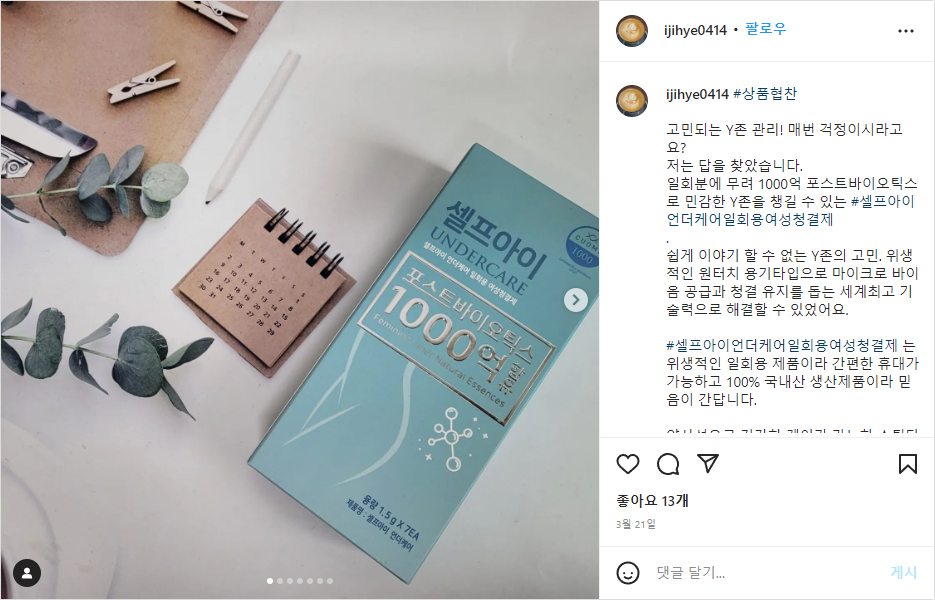935x600 pixels.
Task: Show tagged people icon on photo
Action: pos(27,573)
